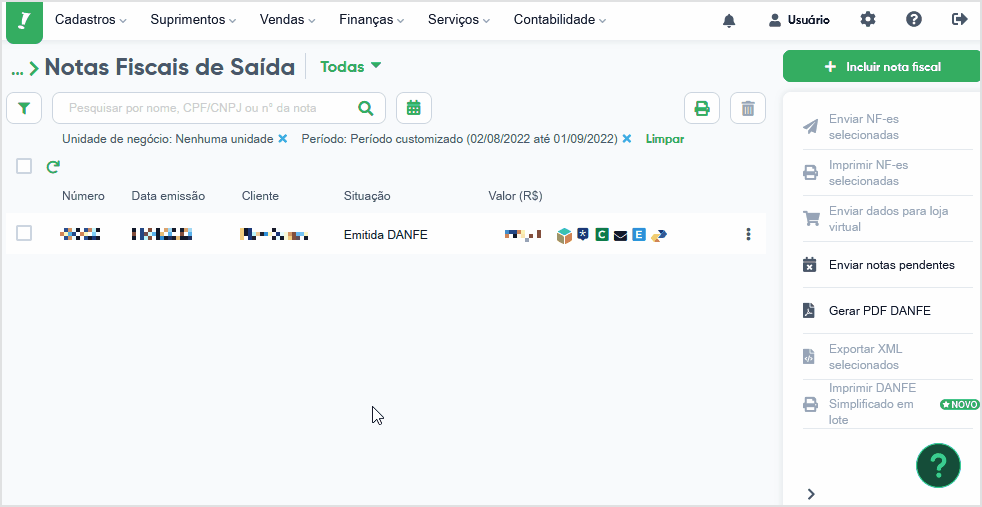Open the Todas status dropdown

tap(351, 66)
